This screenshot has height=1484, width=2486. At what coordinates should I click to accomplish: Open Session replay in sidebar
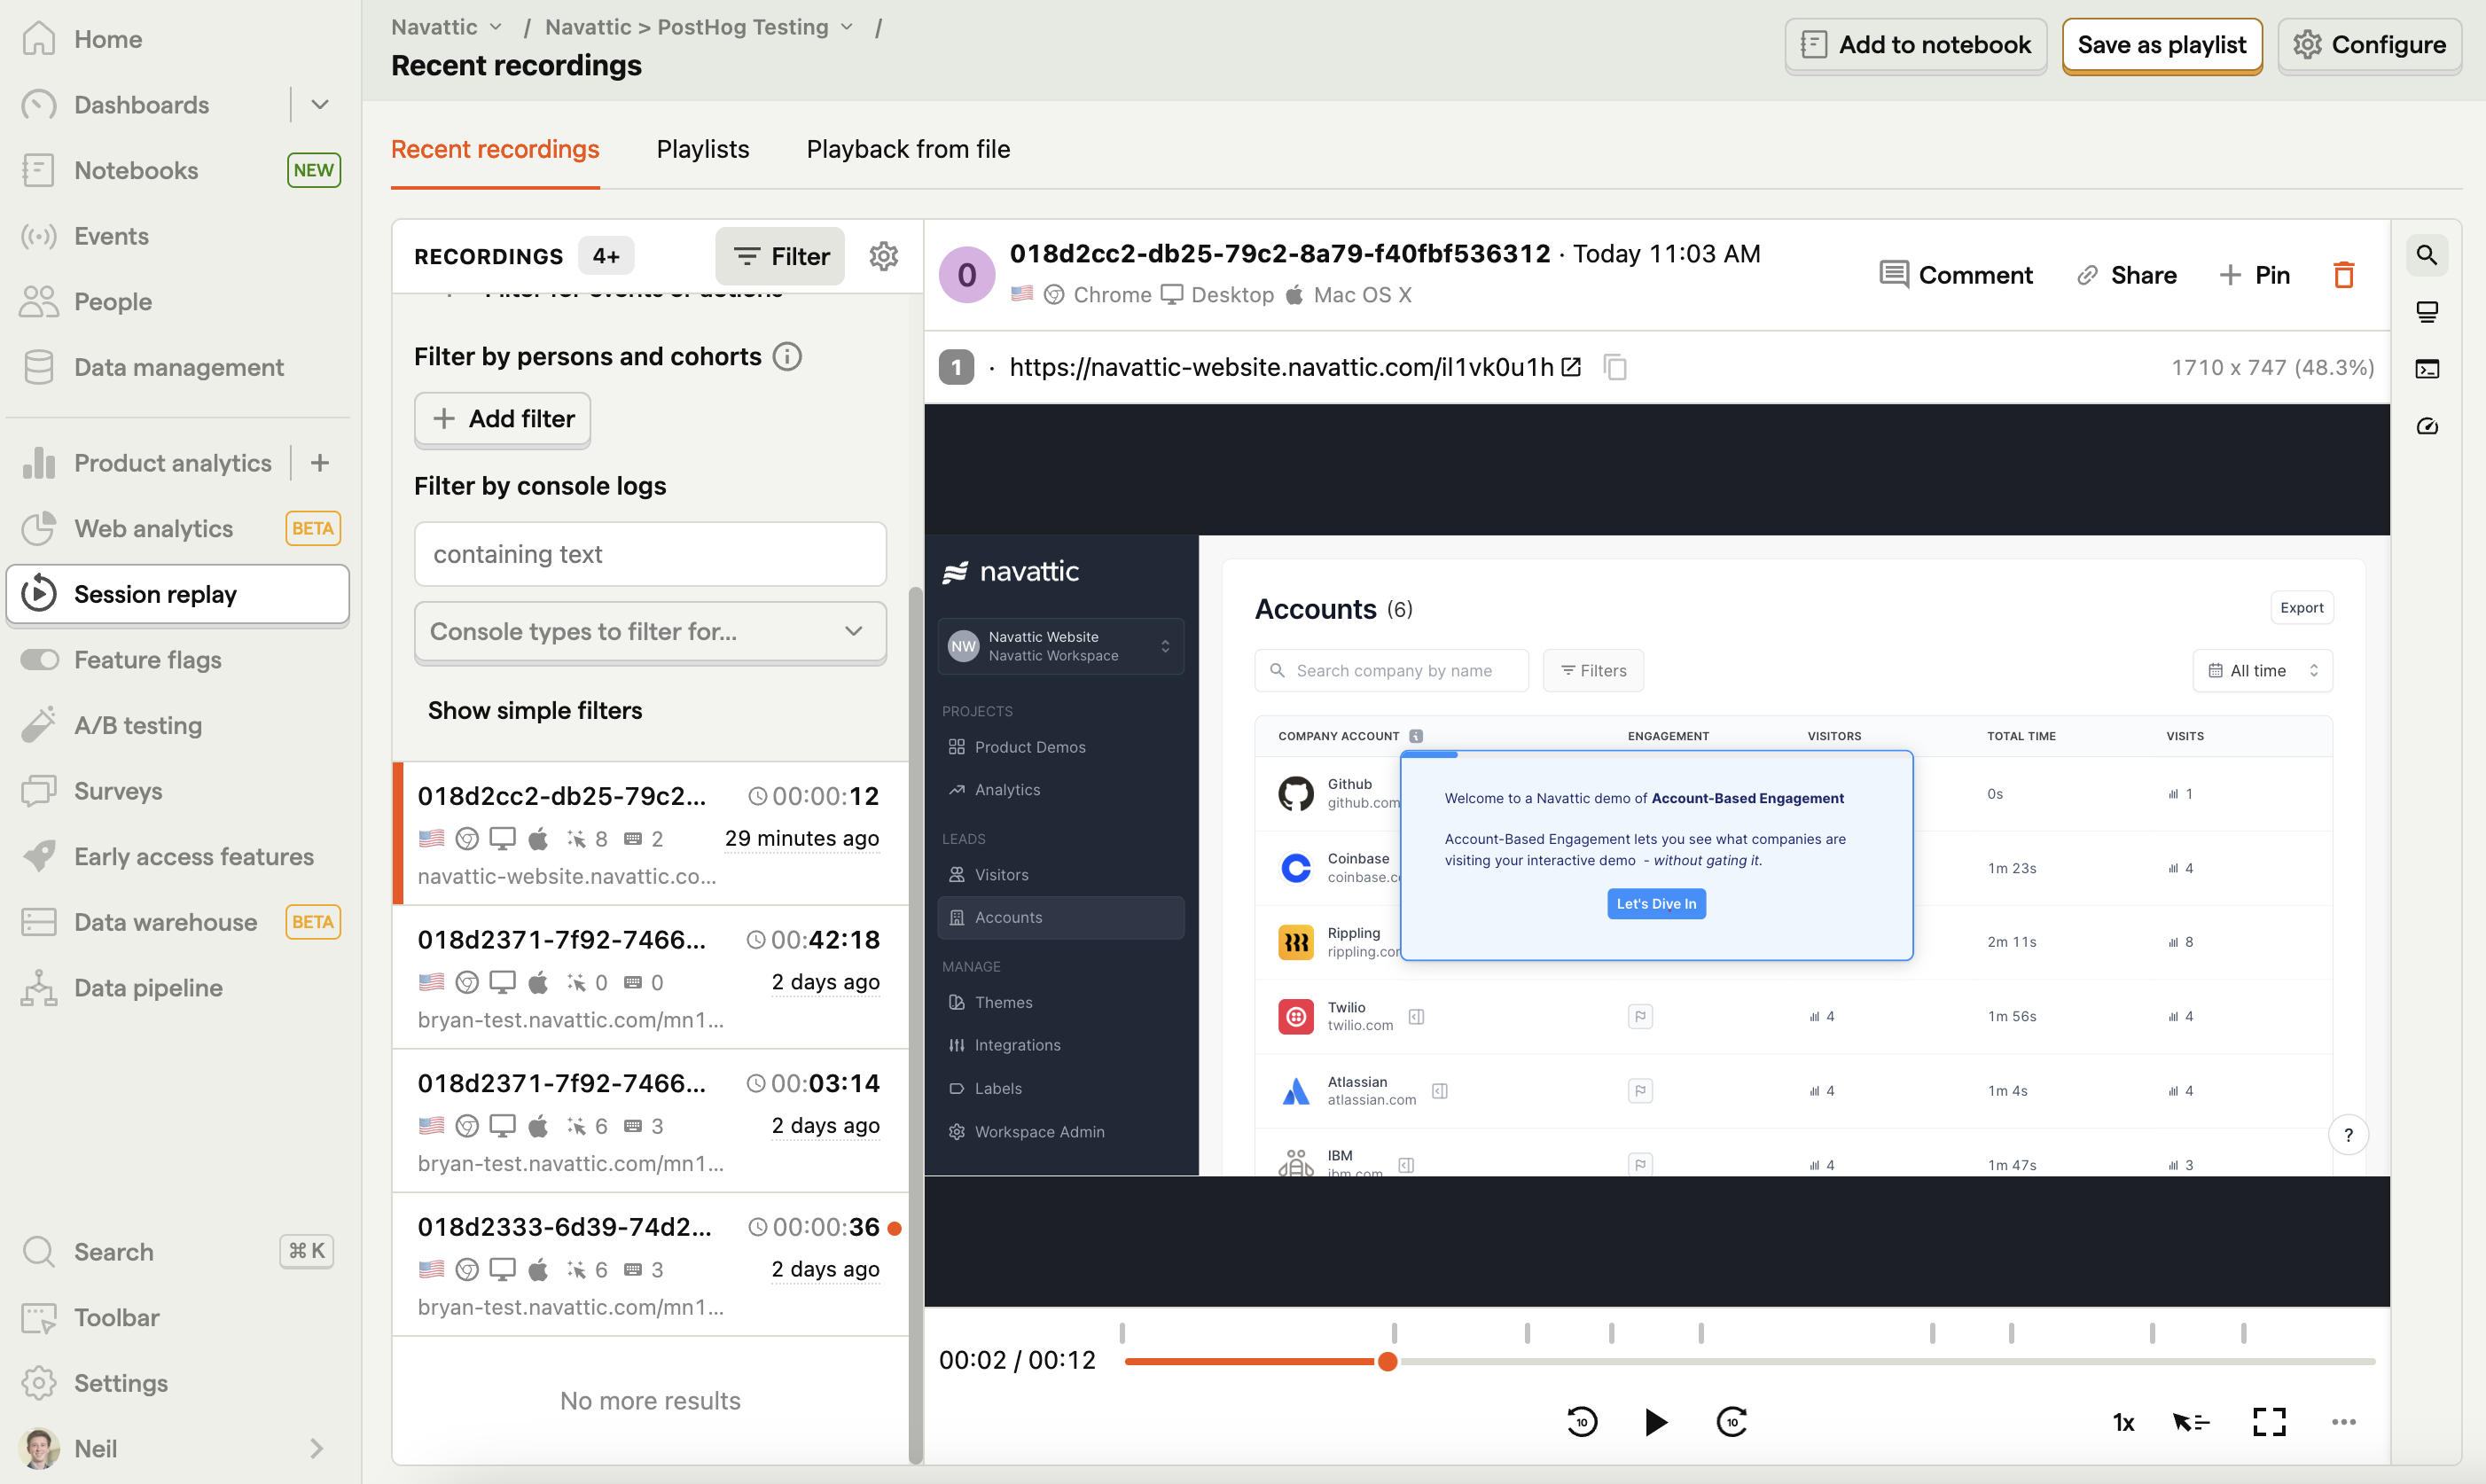pyautogui.click(x=178, y=594)
